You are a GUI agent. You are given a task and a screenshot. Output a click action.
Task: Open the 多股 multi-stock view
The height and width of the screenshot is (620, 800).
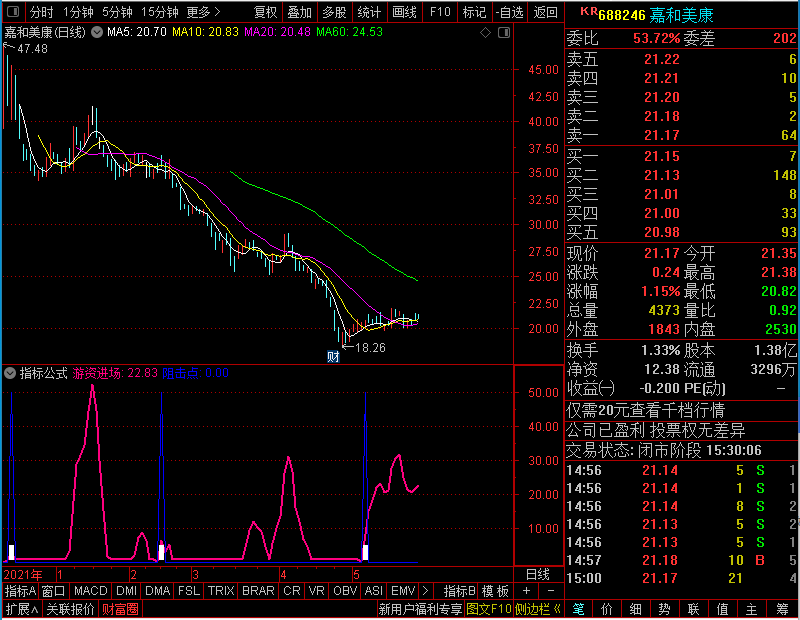point(334,12)
